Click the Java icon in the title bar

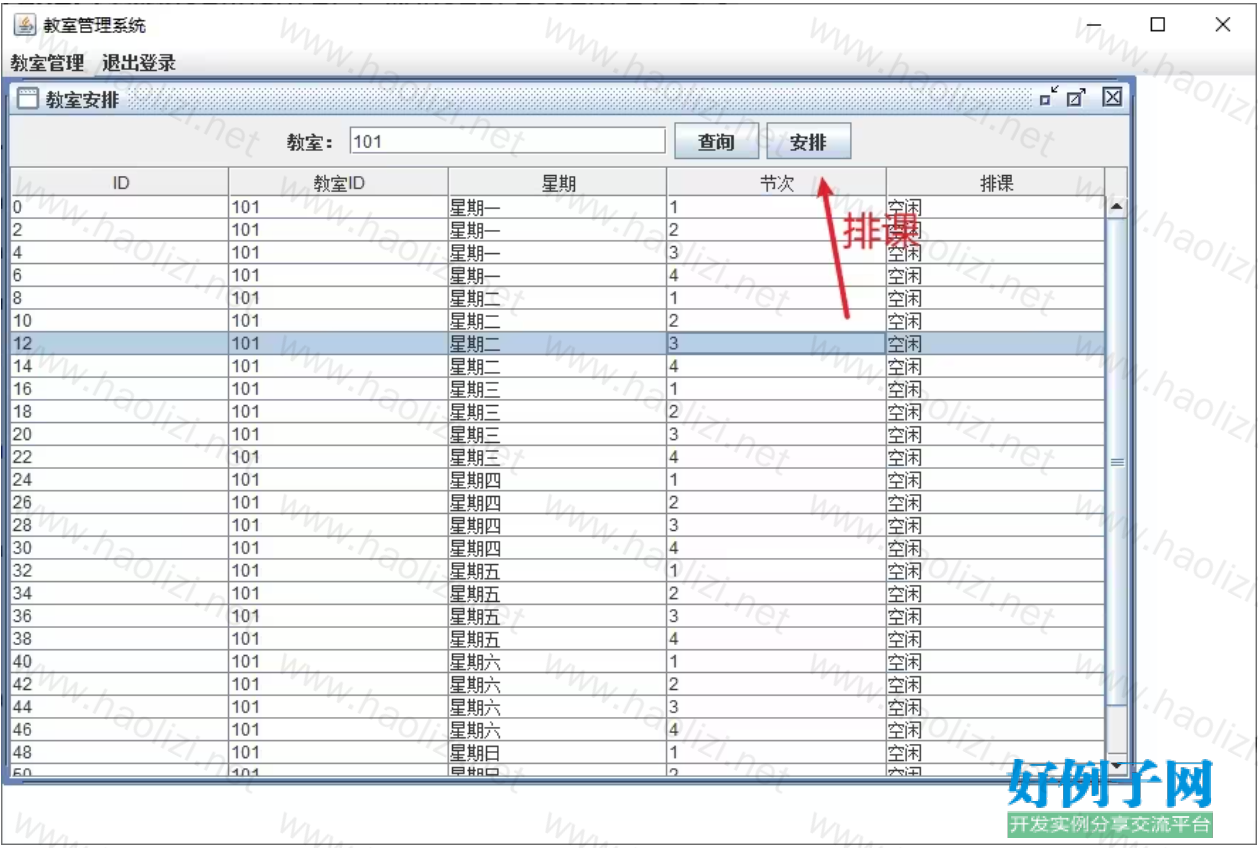click(x=24, y=25)
